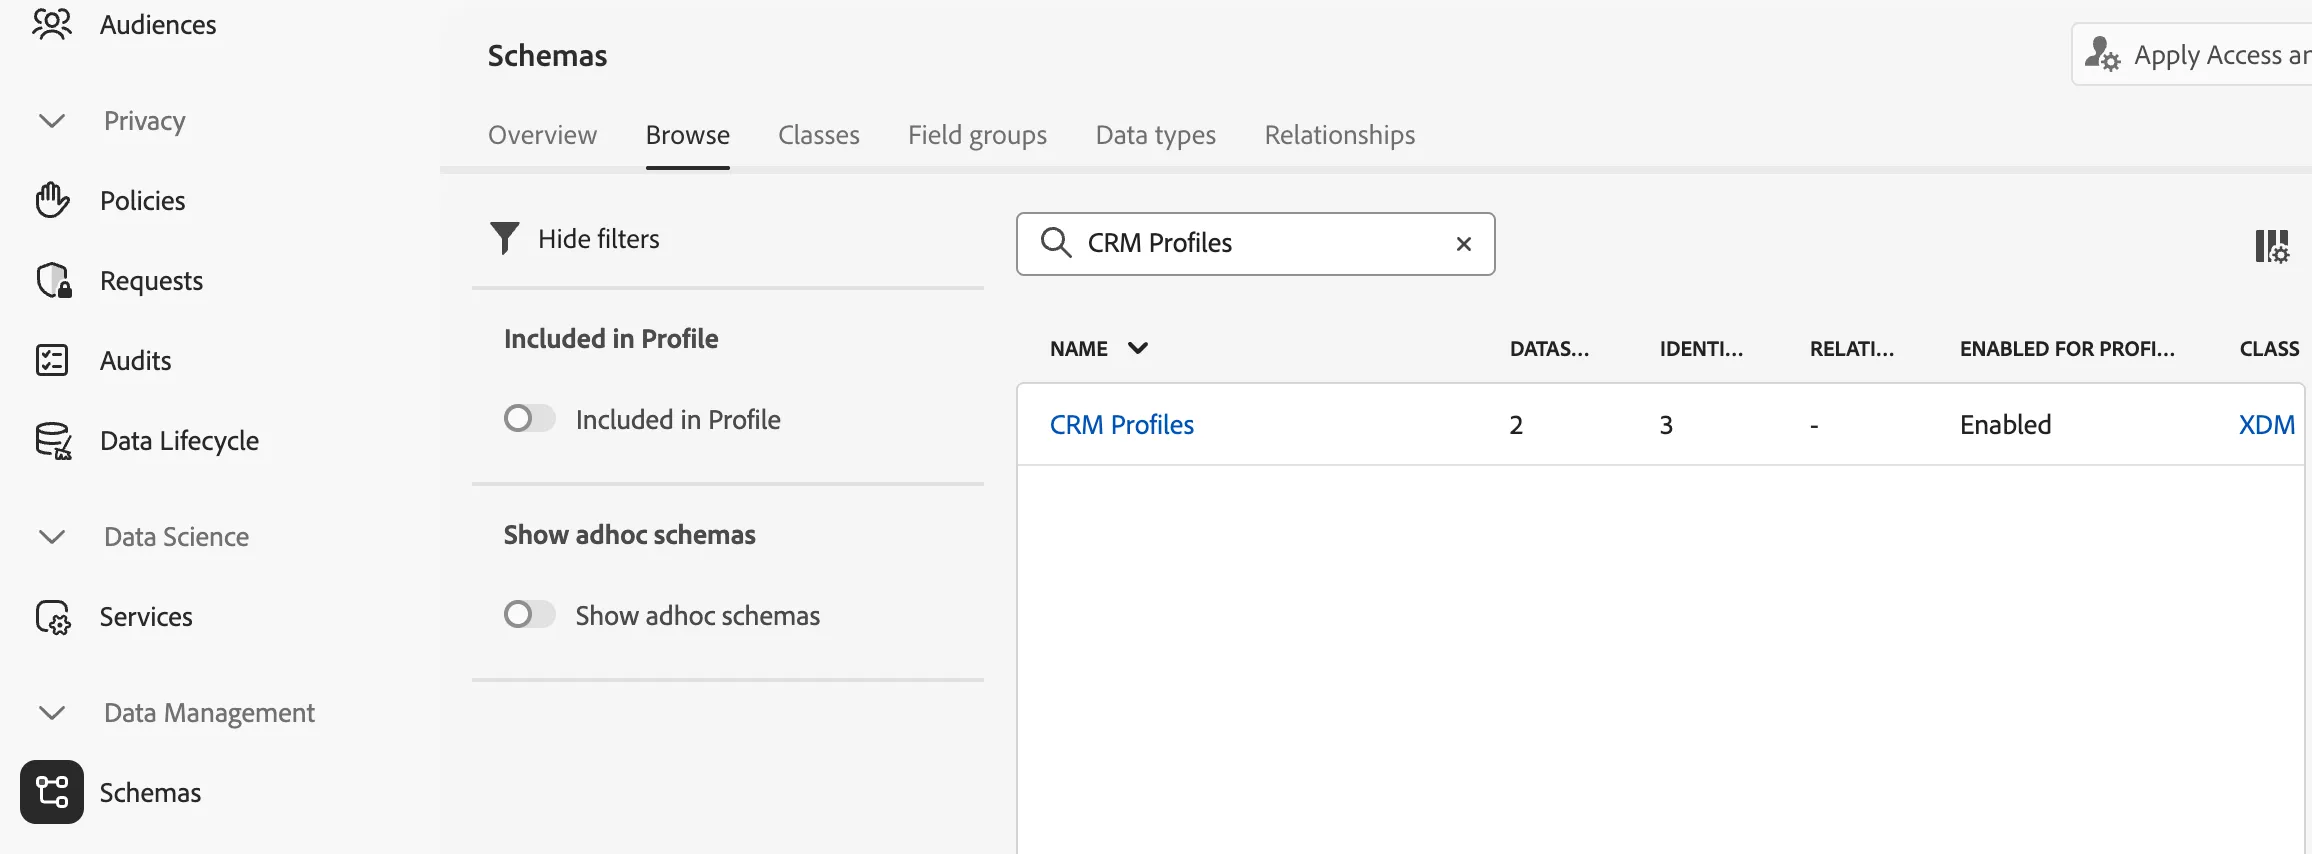This screenshot has width=2312, height=854.
Task: Click the DATAS... column header
Action: coord(1549,349)
